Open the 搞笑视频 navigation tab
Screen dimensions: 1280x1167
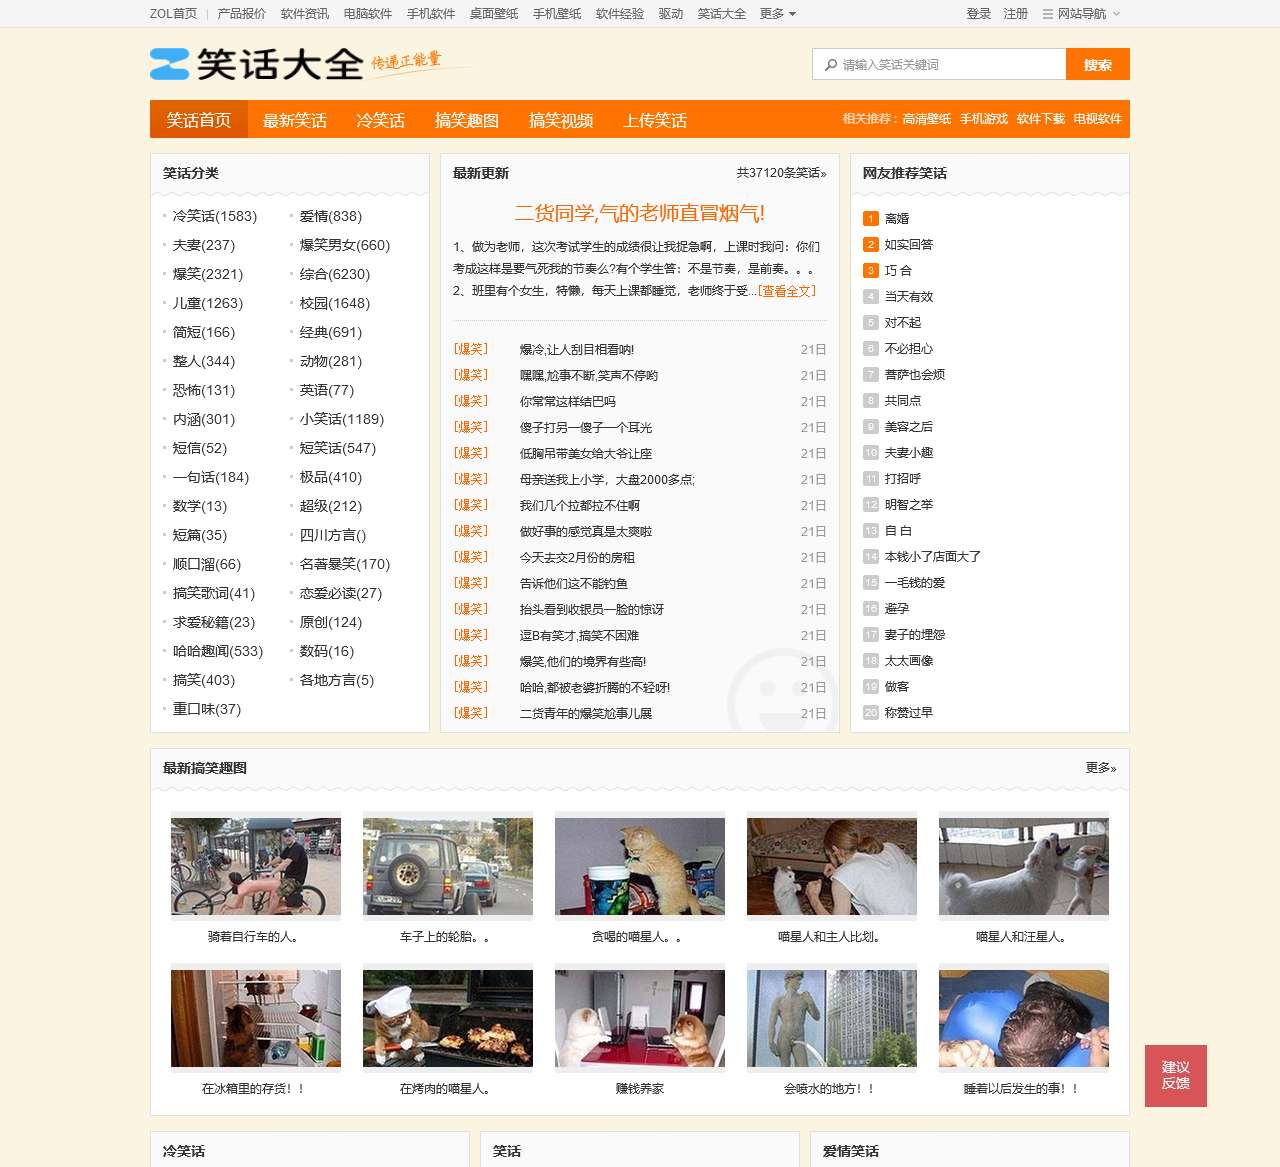pos(561,120)
